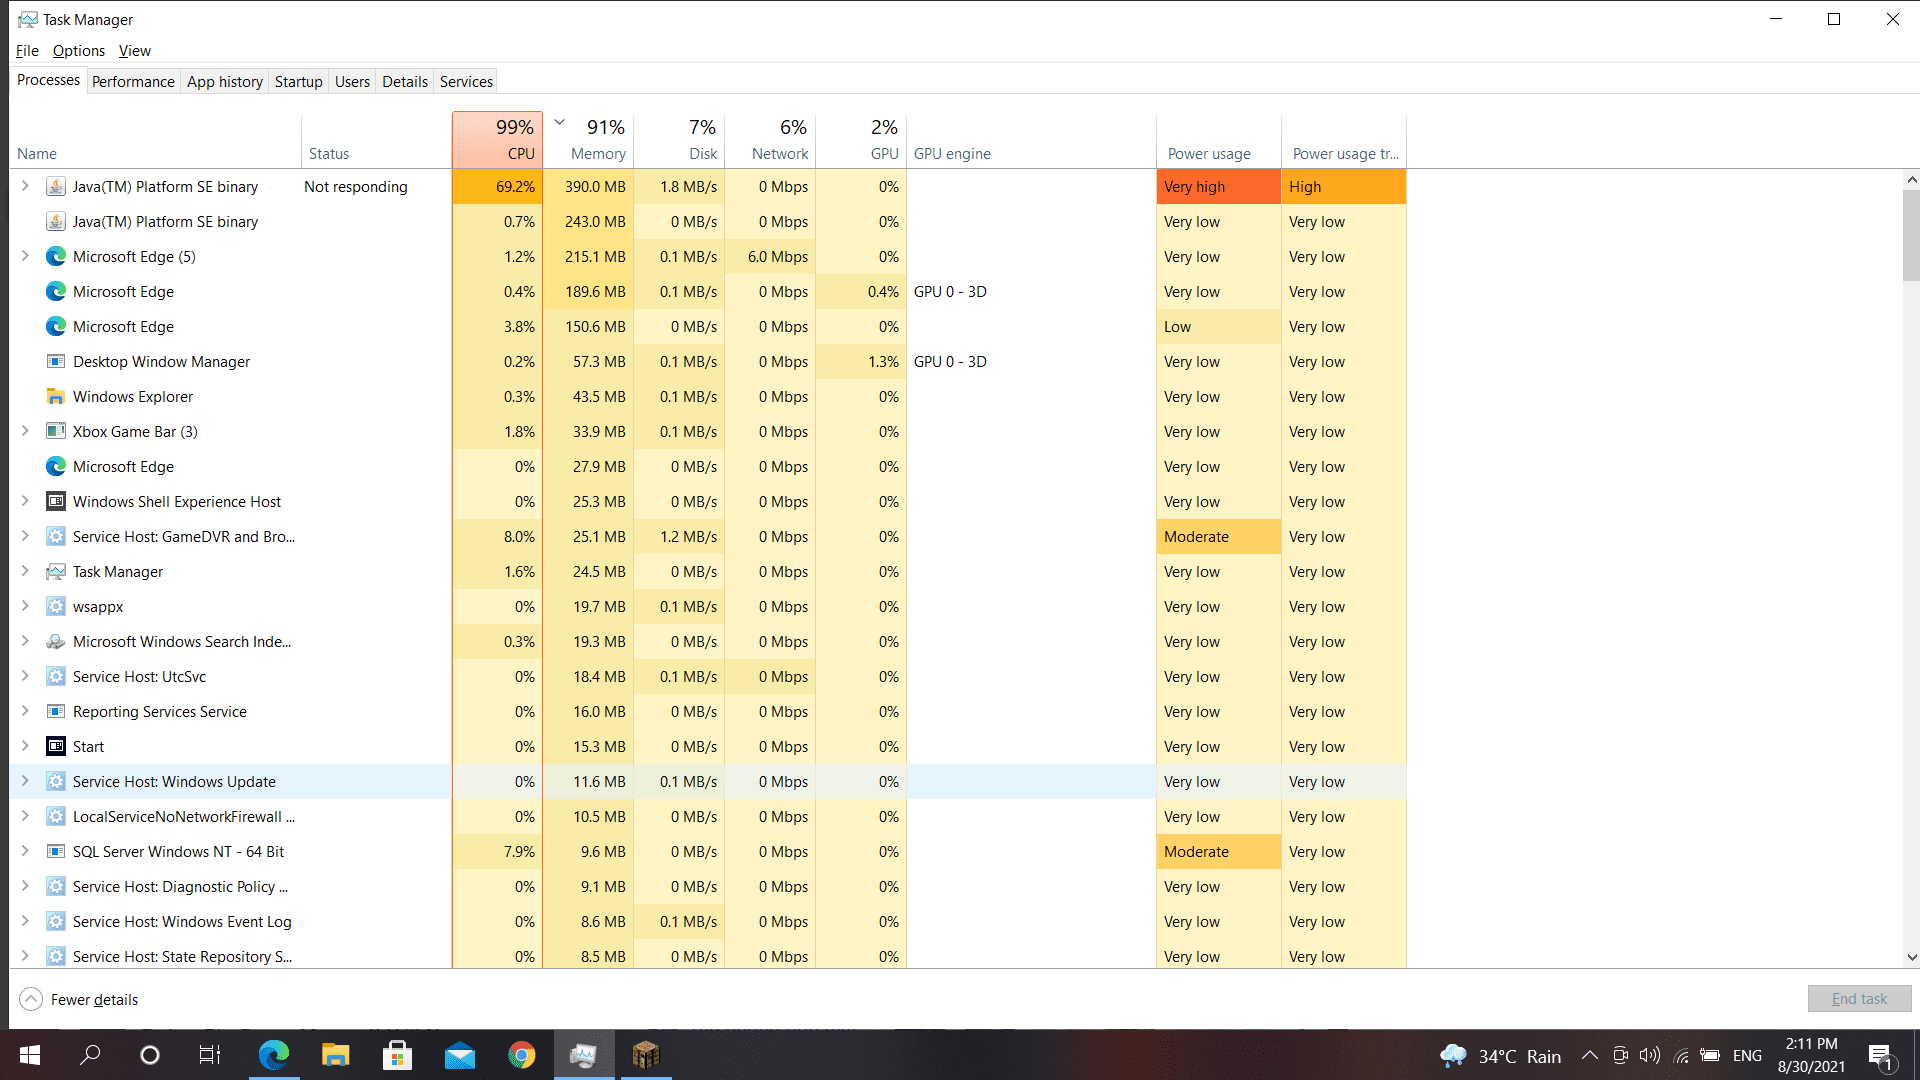
Task: Click the Java Platform SE binary not responding icon
Action: [x=56, y=187]
